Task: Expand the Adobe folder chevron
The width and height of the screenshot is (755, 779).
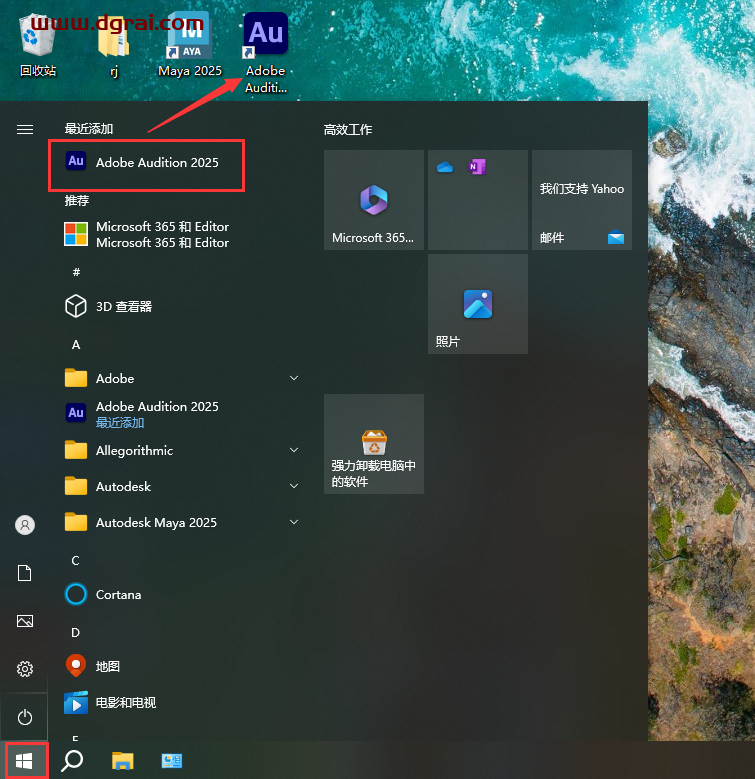Action: coord(294,378)
